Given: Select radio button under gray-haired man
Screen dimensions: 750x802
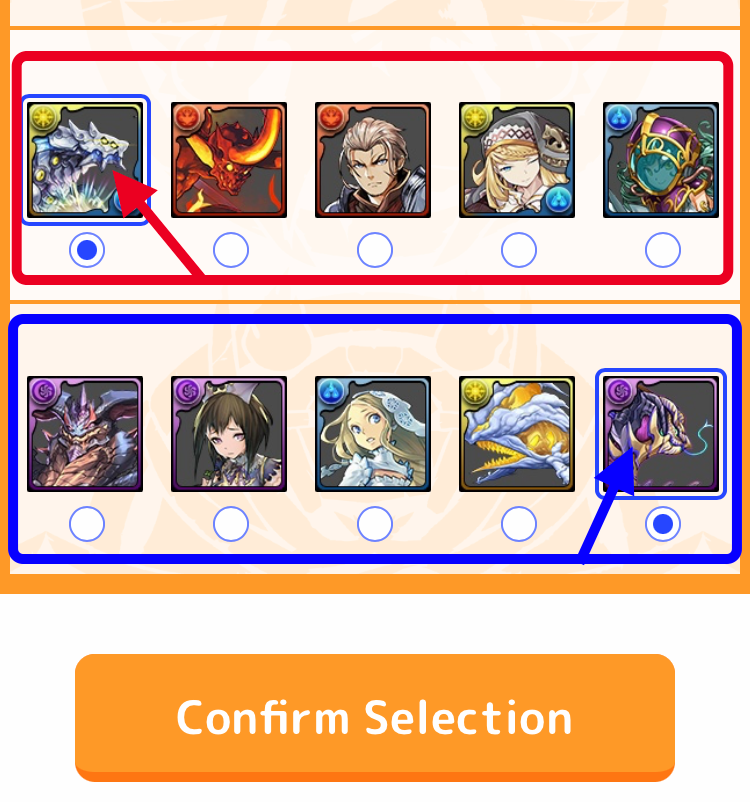Looking at the screenshot, I should point(375,250).
